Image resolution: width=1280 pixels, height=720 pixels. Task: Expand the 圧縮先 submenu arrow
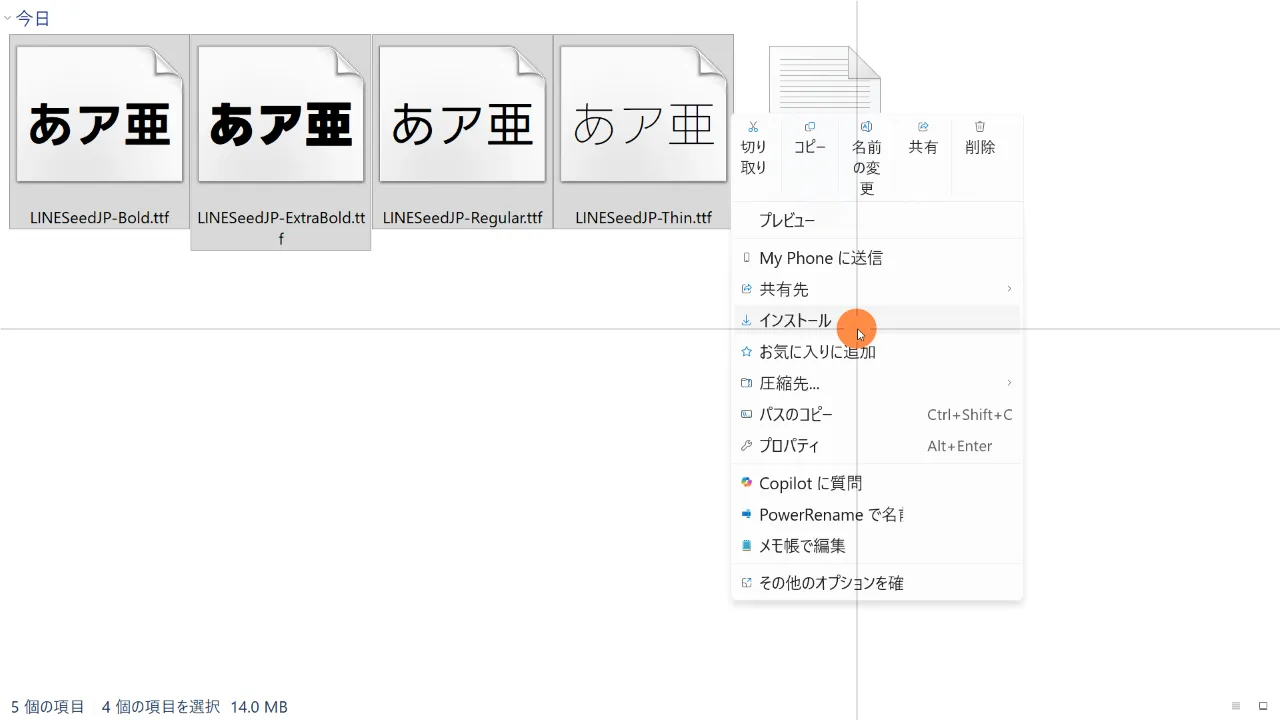(1009, 383)
